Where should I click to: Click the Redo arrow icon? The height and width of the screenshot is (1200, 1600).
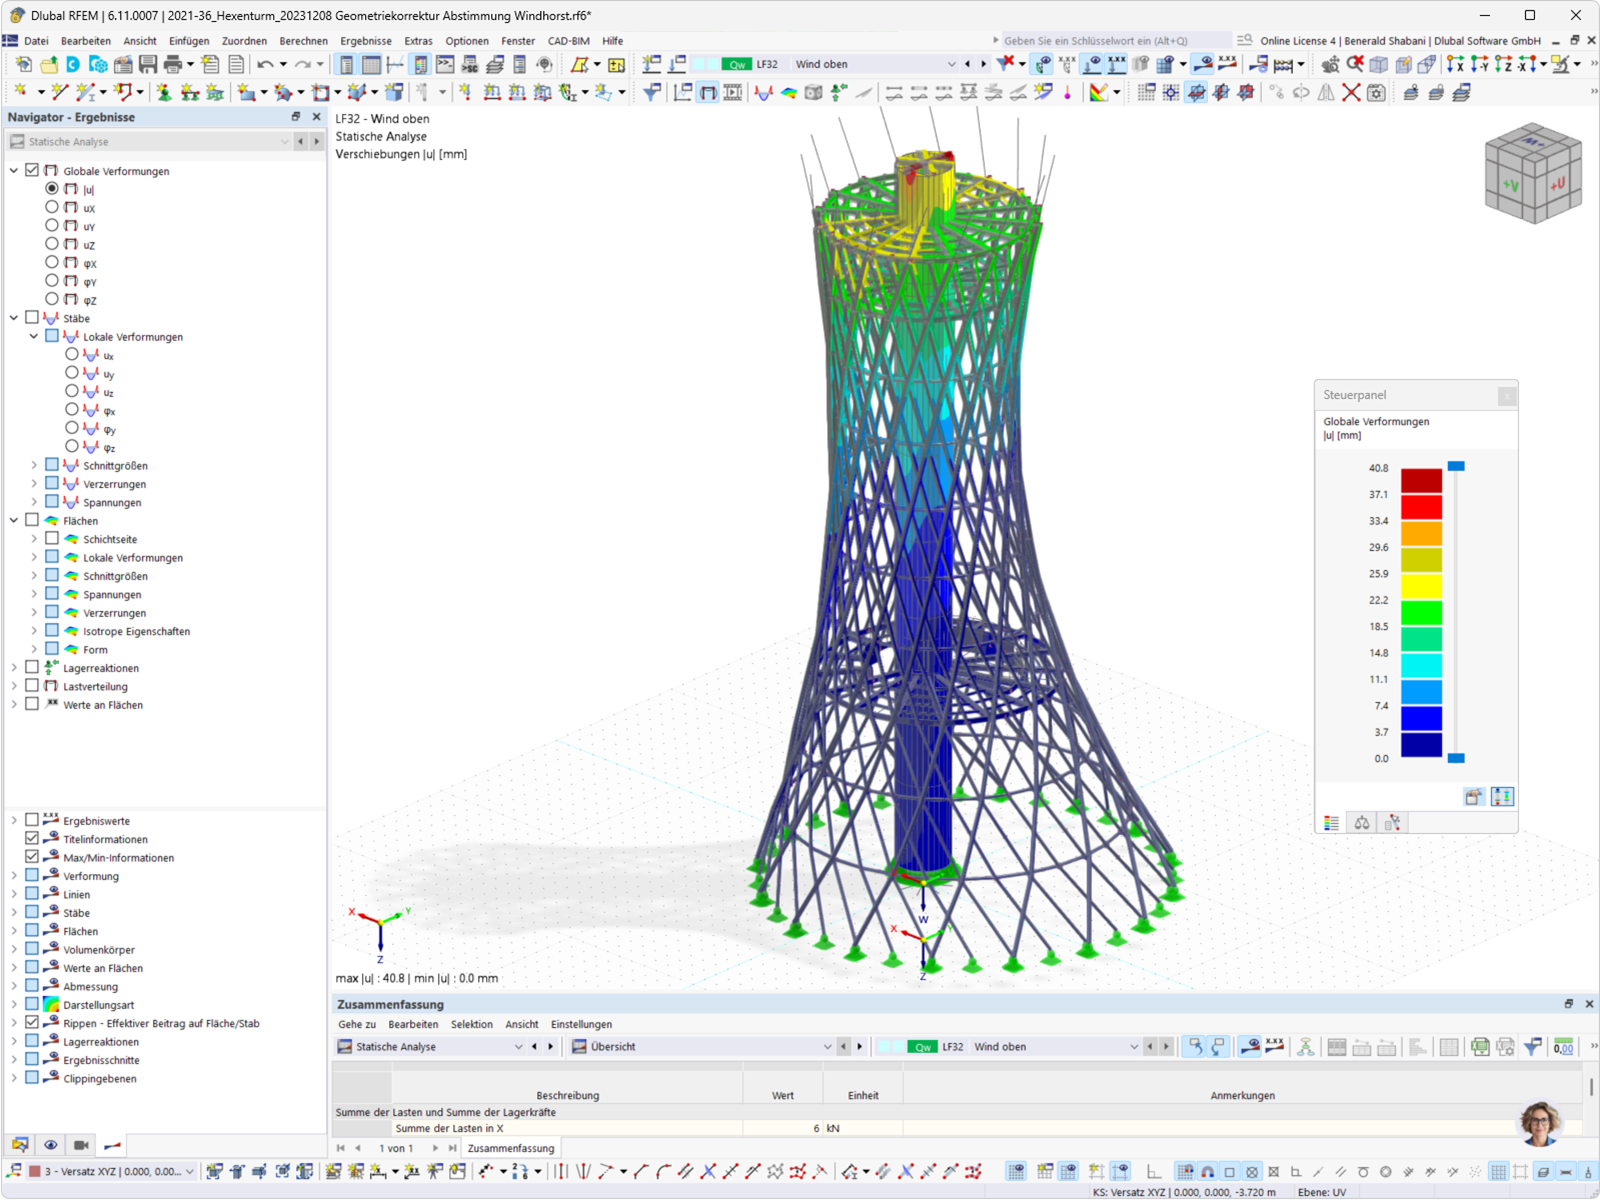303,64
